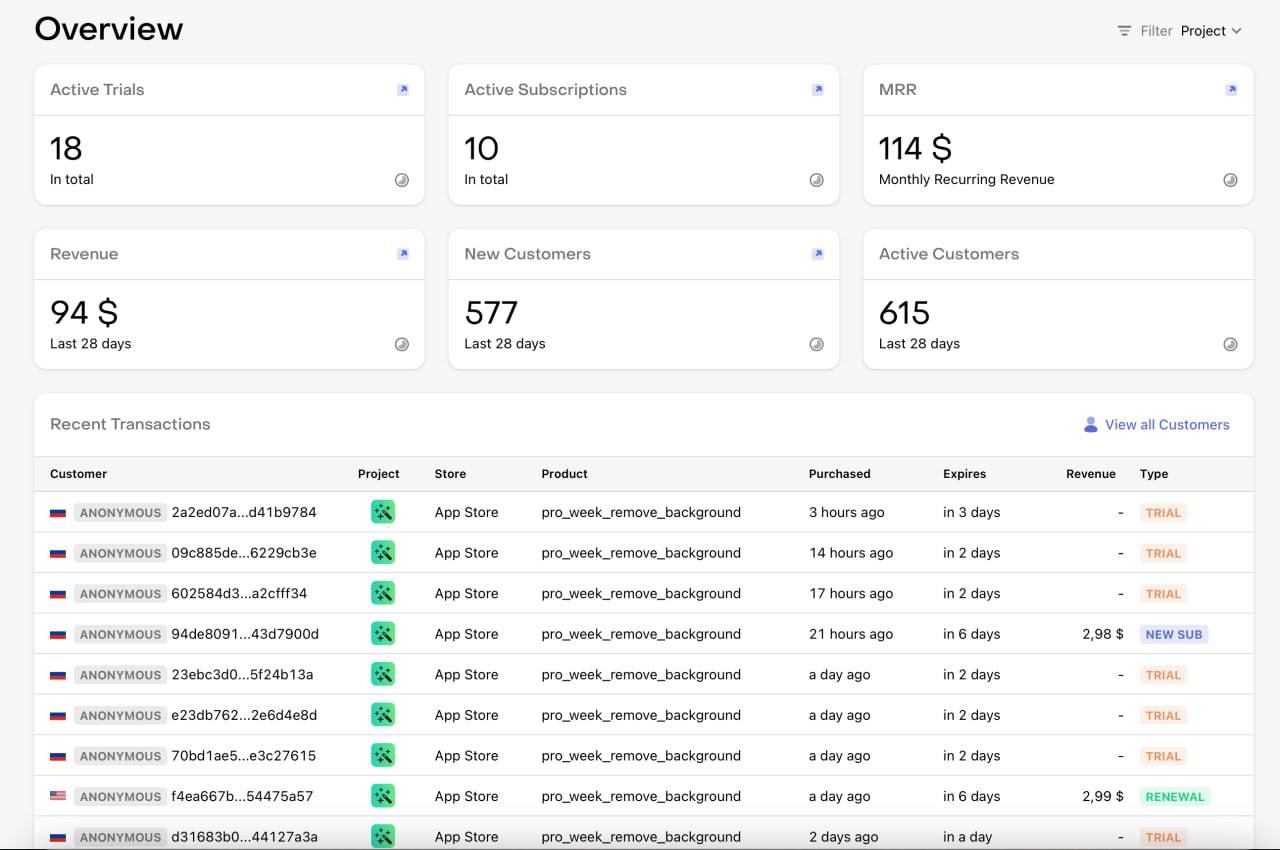Click the pie chart icon on Revenue card
This screenshot has height=850, width=1280.
coord(402,343)
